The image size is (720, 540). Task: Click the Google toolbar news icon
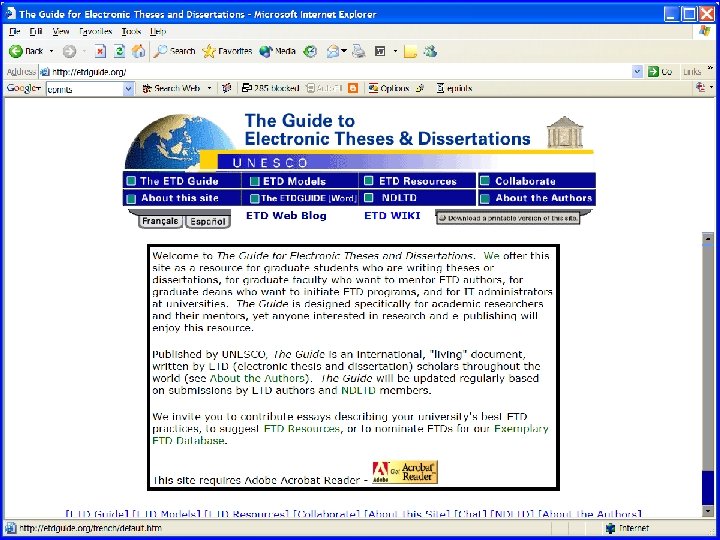226,88
